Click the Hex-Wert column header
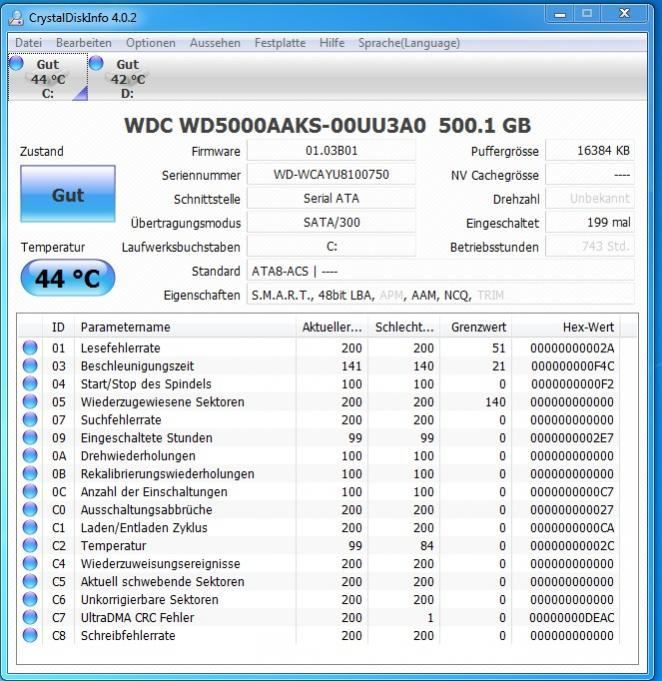662x681 pixels. [566, 327]
